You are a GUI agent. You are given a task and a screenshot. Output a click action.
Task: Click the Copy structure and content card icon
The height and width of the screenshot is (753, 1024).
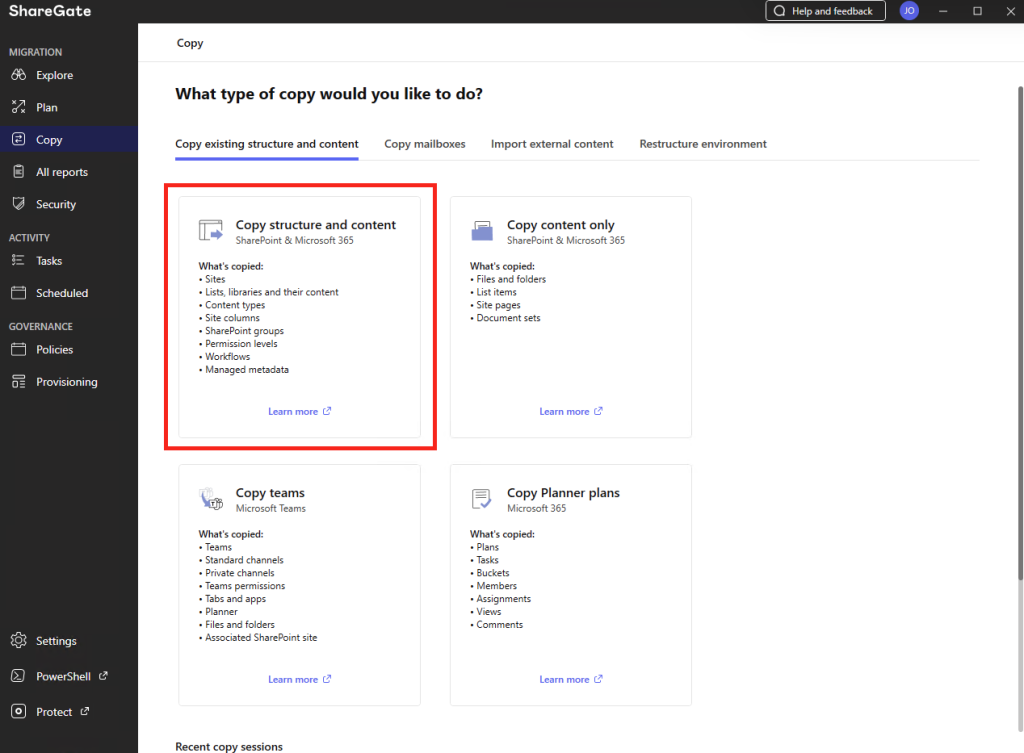point(210,231)
